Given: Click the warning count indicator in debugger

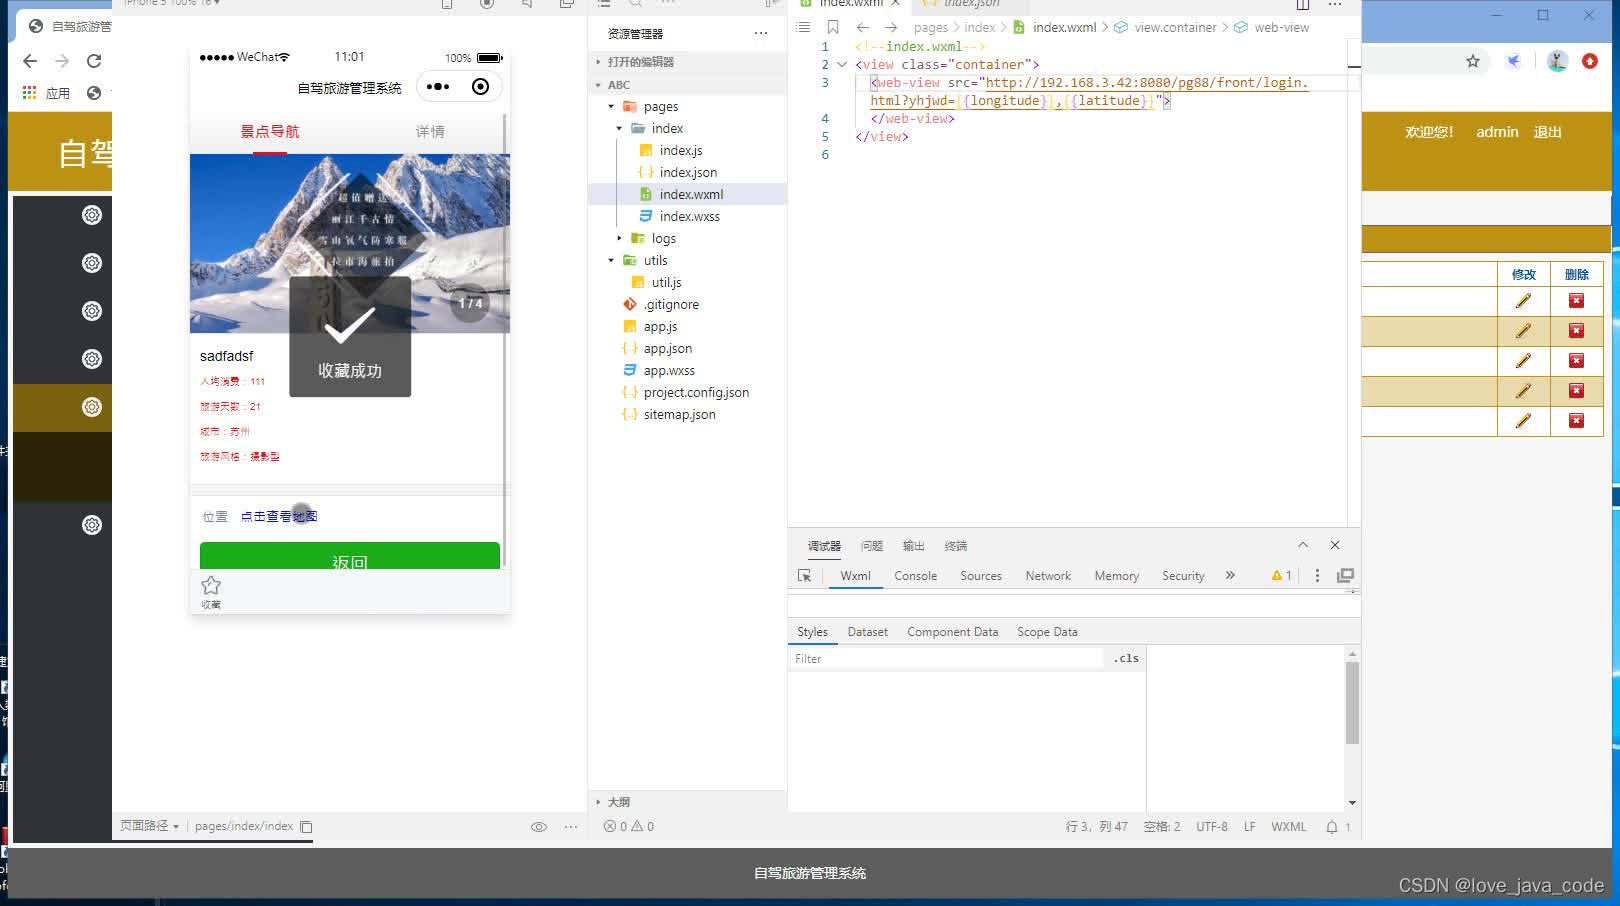Looking at the screenshot, I should point(1282,576).
